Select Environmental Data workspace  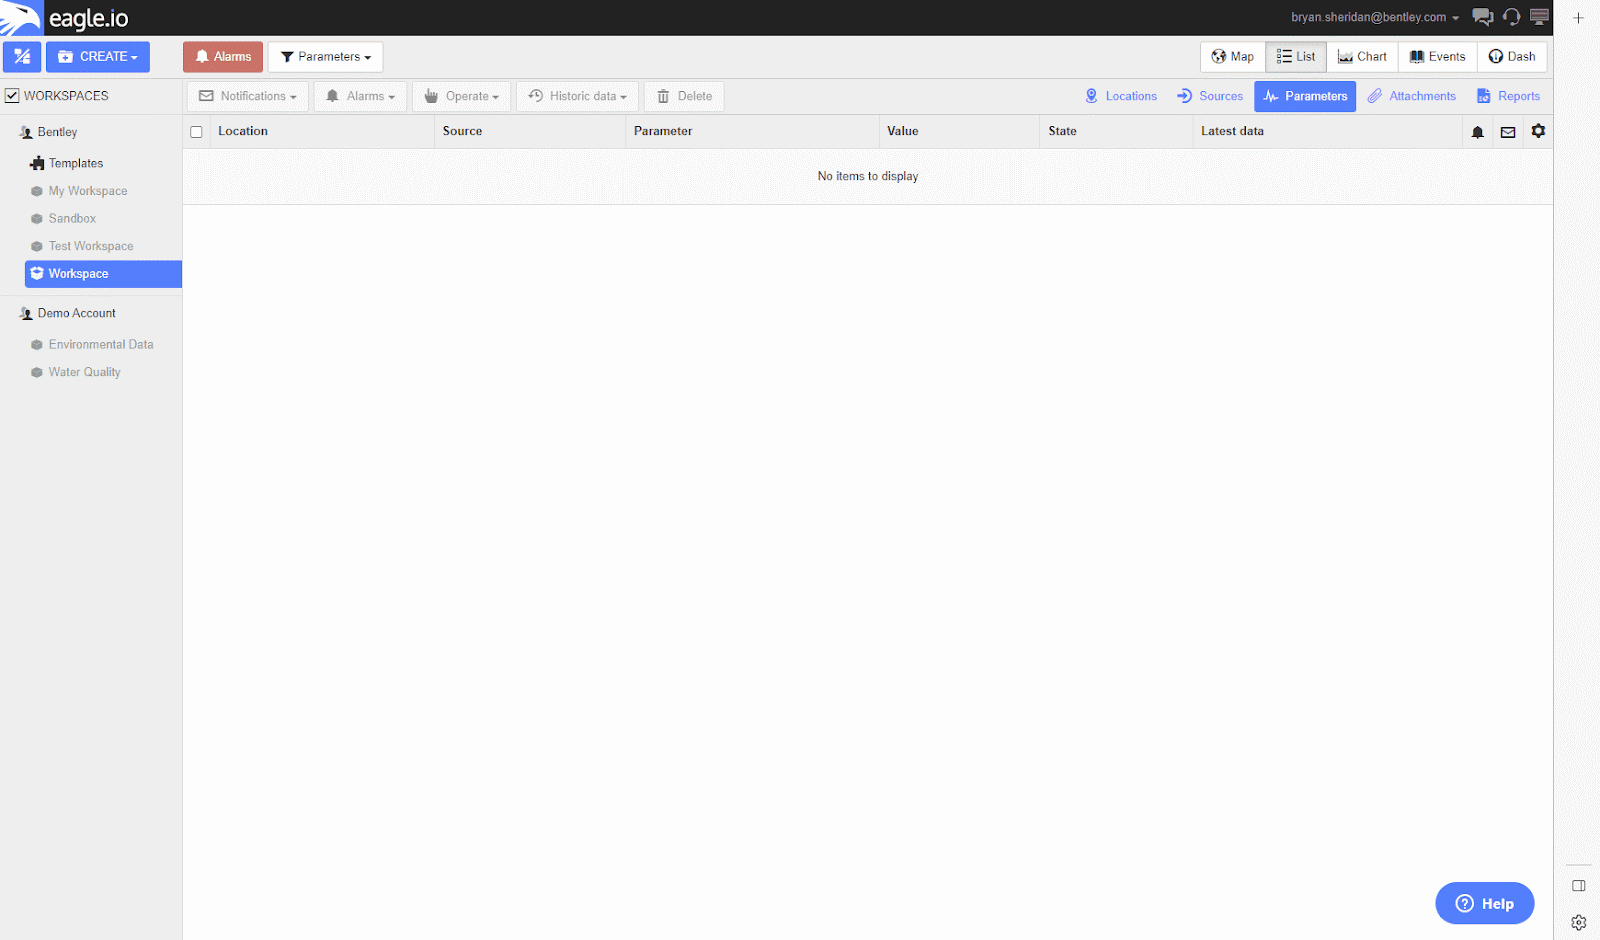(x=101, y=344)
